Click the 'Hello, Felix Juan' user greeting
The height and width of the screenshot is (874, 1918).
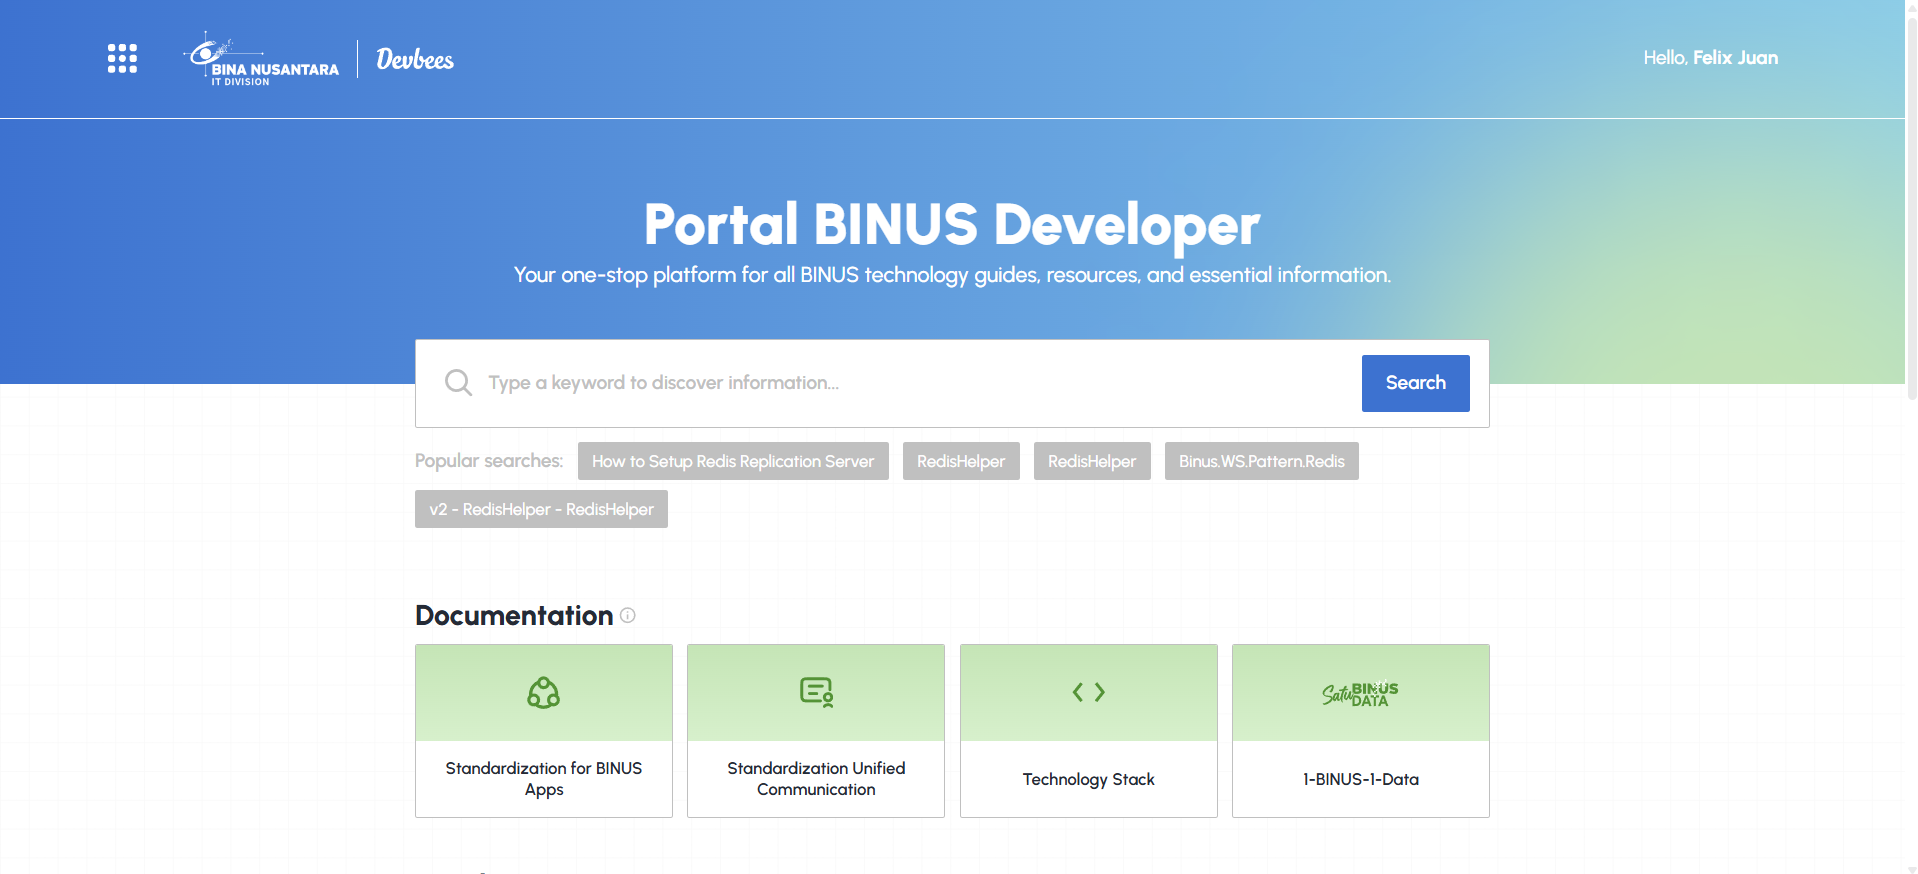pyautogui.click(x=1711, y=58)
